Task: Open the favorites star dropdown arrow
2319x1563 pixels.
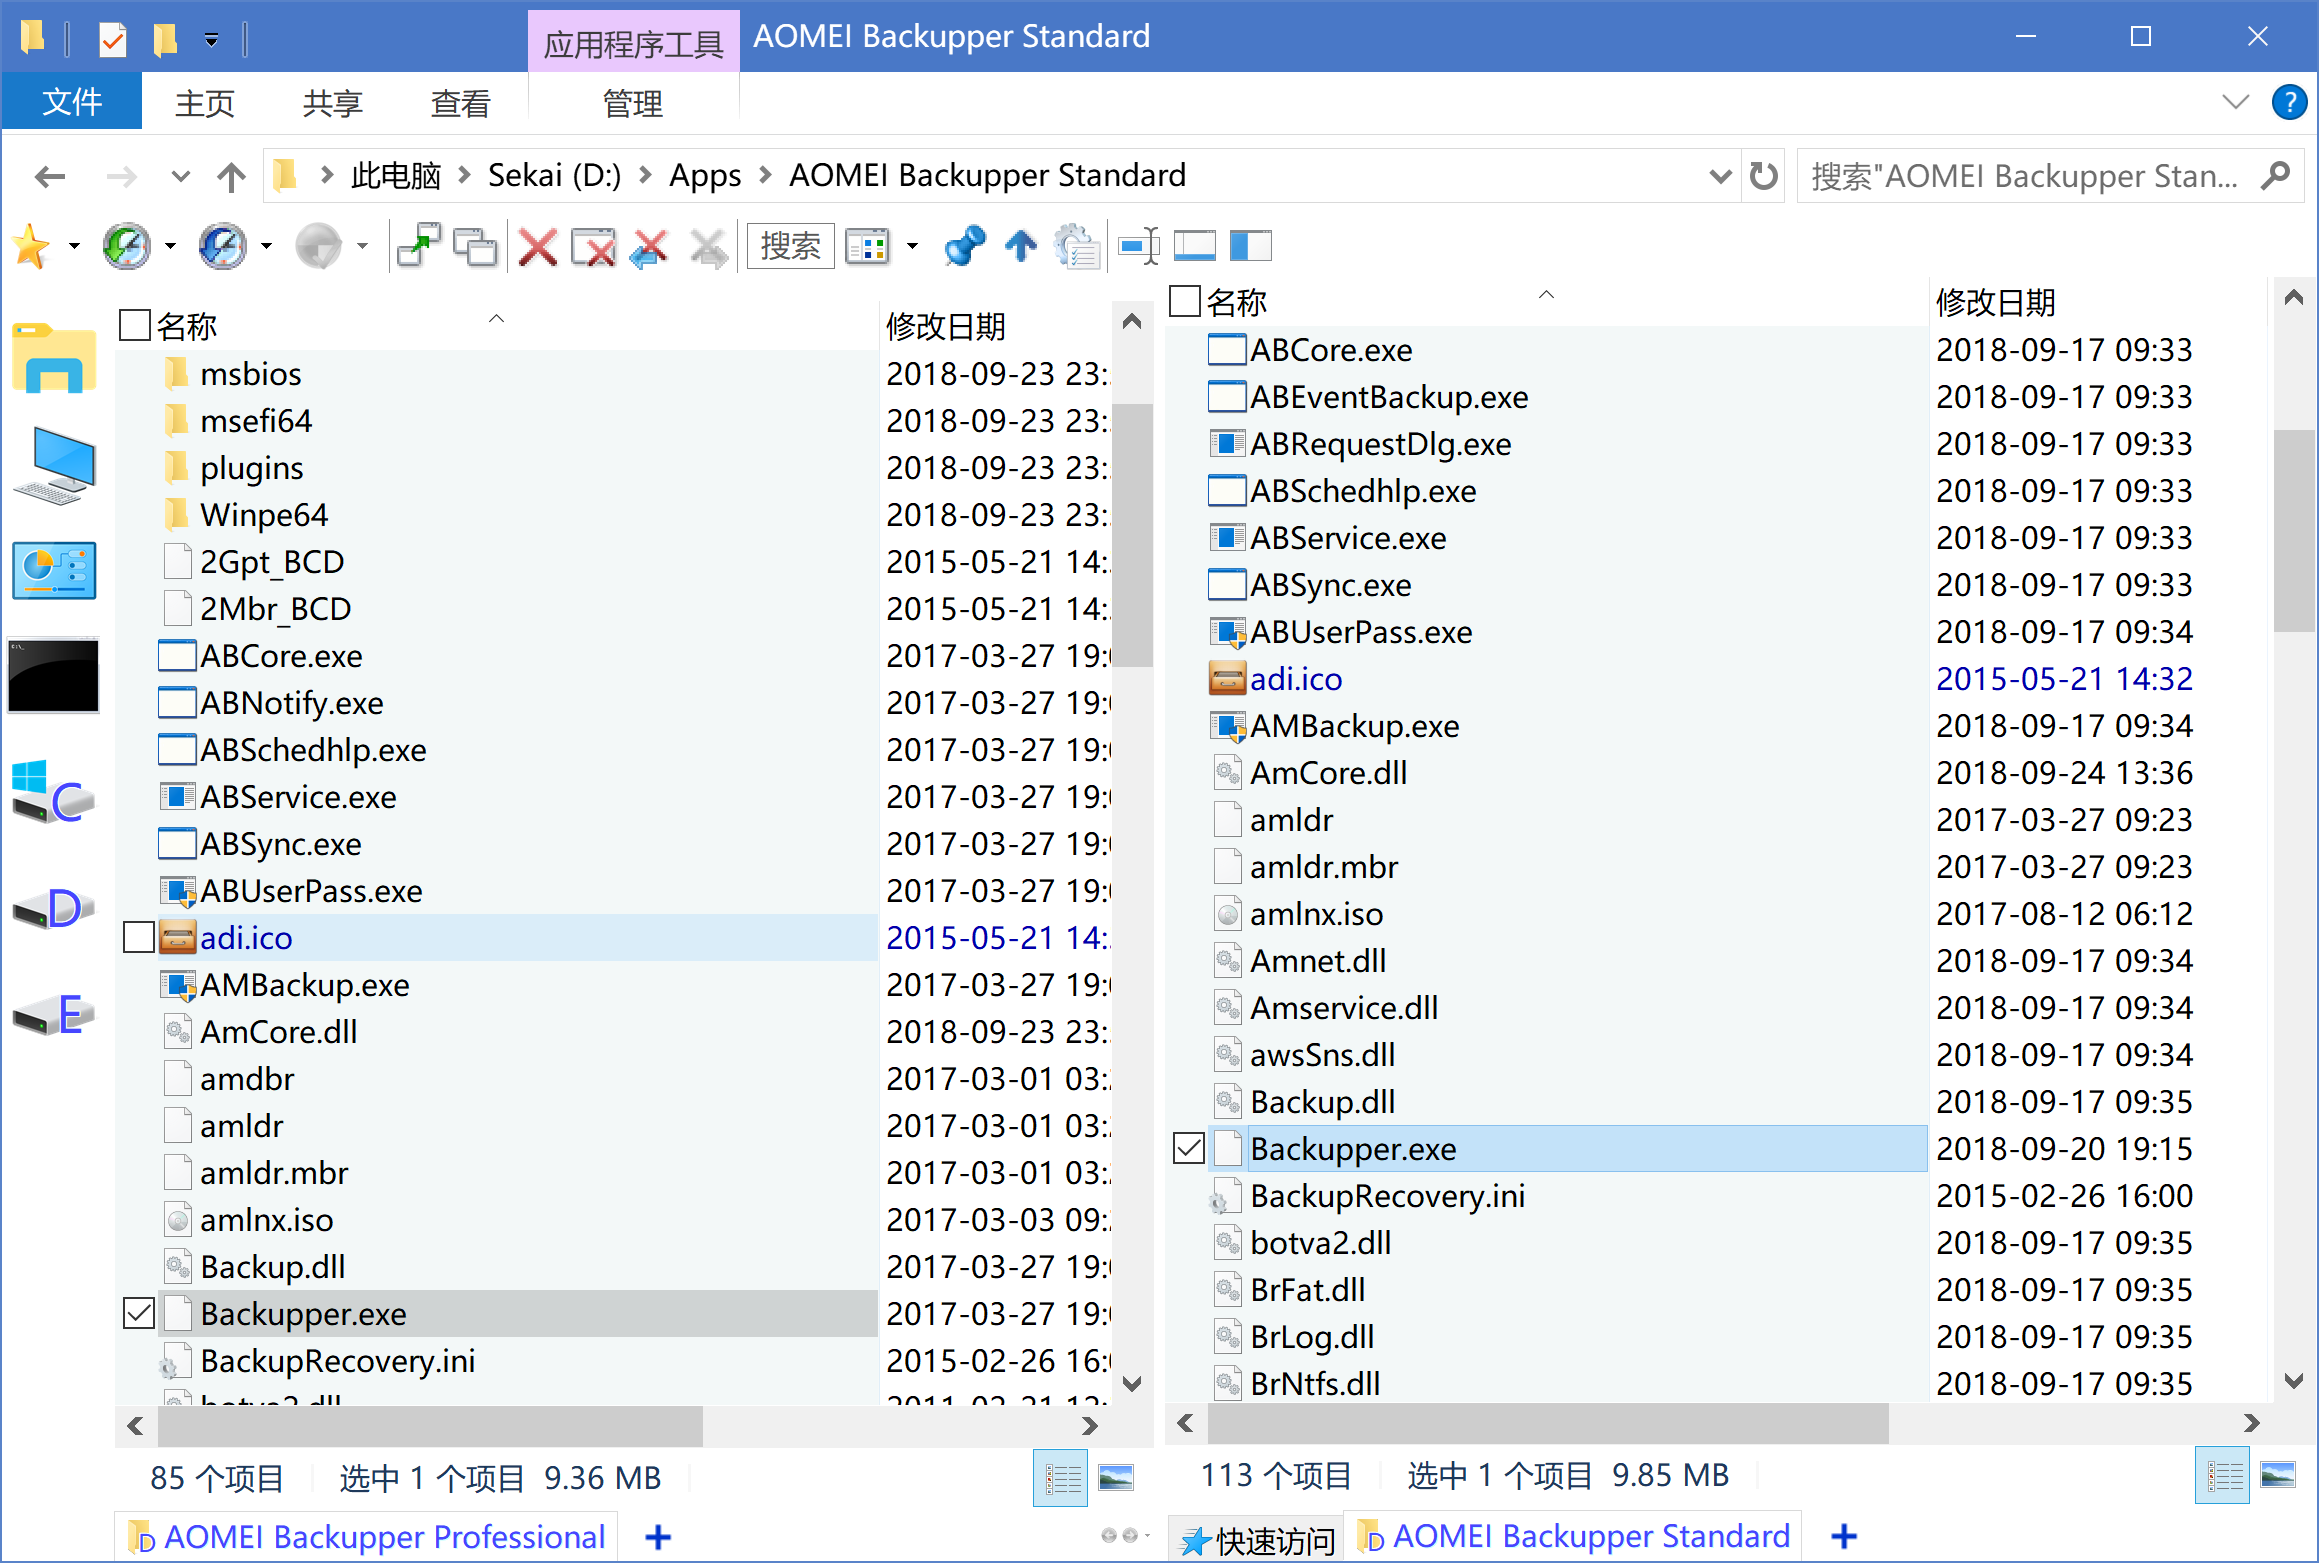Action: (x=74, y=246)
